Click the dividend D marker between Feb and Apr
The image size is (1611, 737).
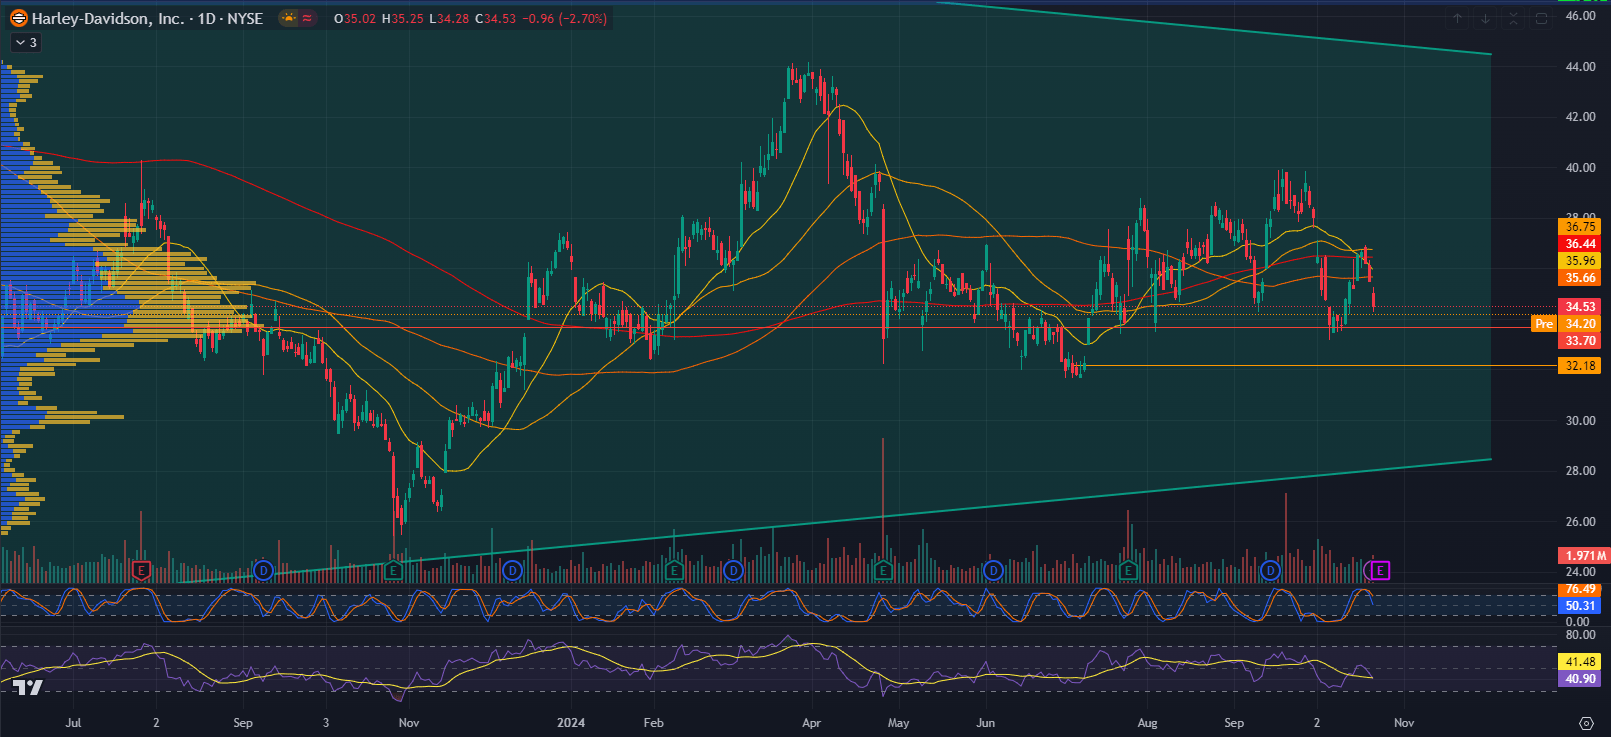(734, 571)
